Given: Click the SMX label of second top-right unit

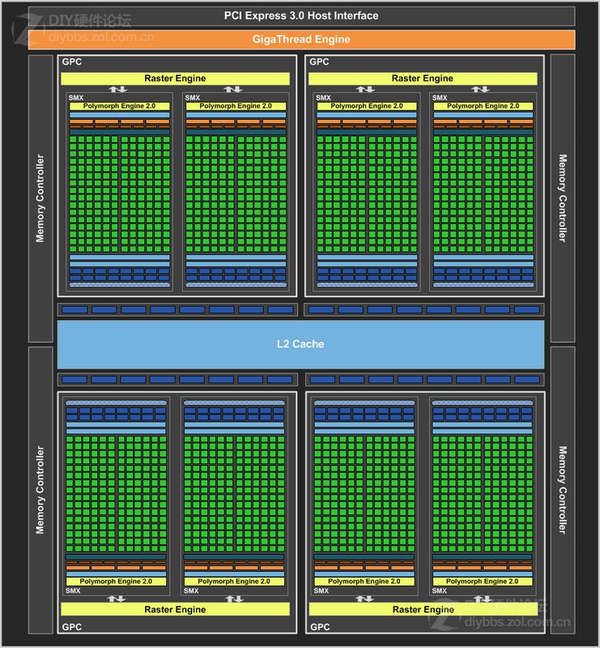Looking at the screenshot, I should click(440, 98).
